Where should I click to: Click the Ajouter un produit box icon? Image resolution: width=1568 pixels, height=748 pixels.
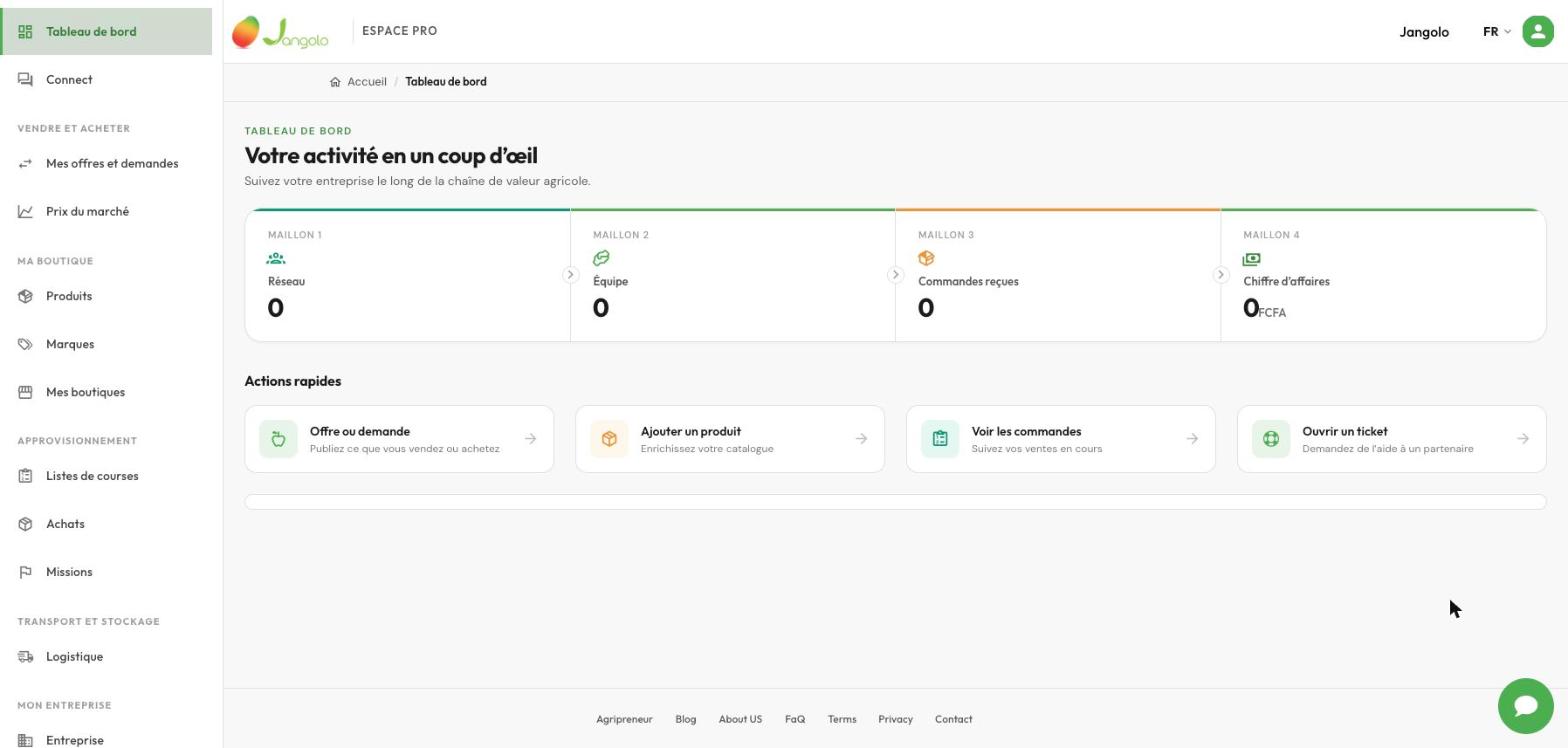(x=609, y=439)
